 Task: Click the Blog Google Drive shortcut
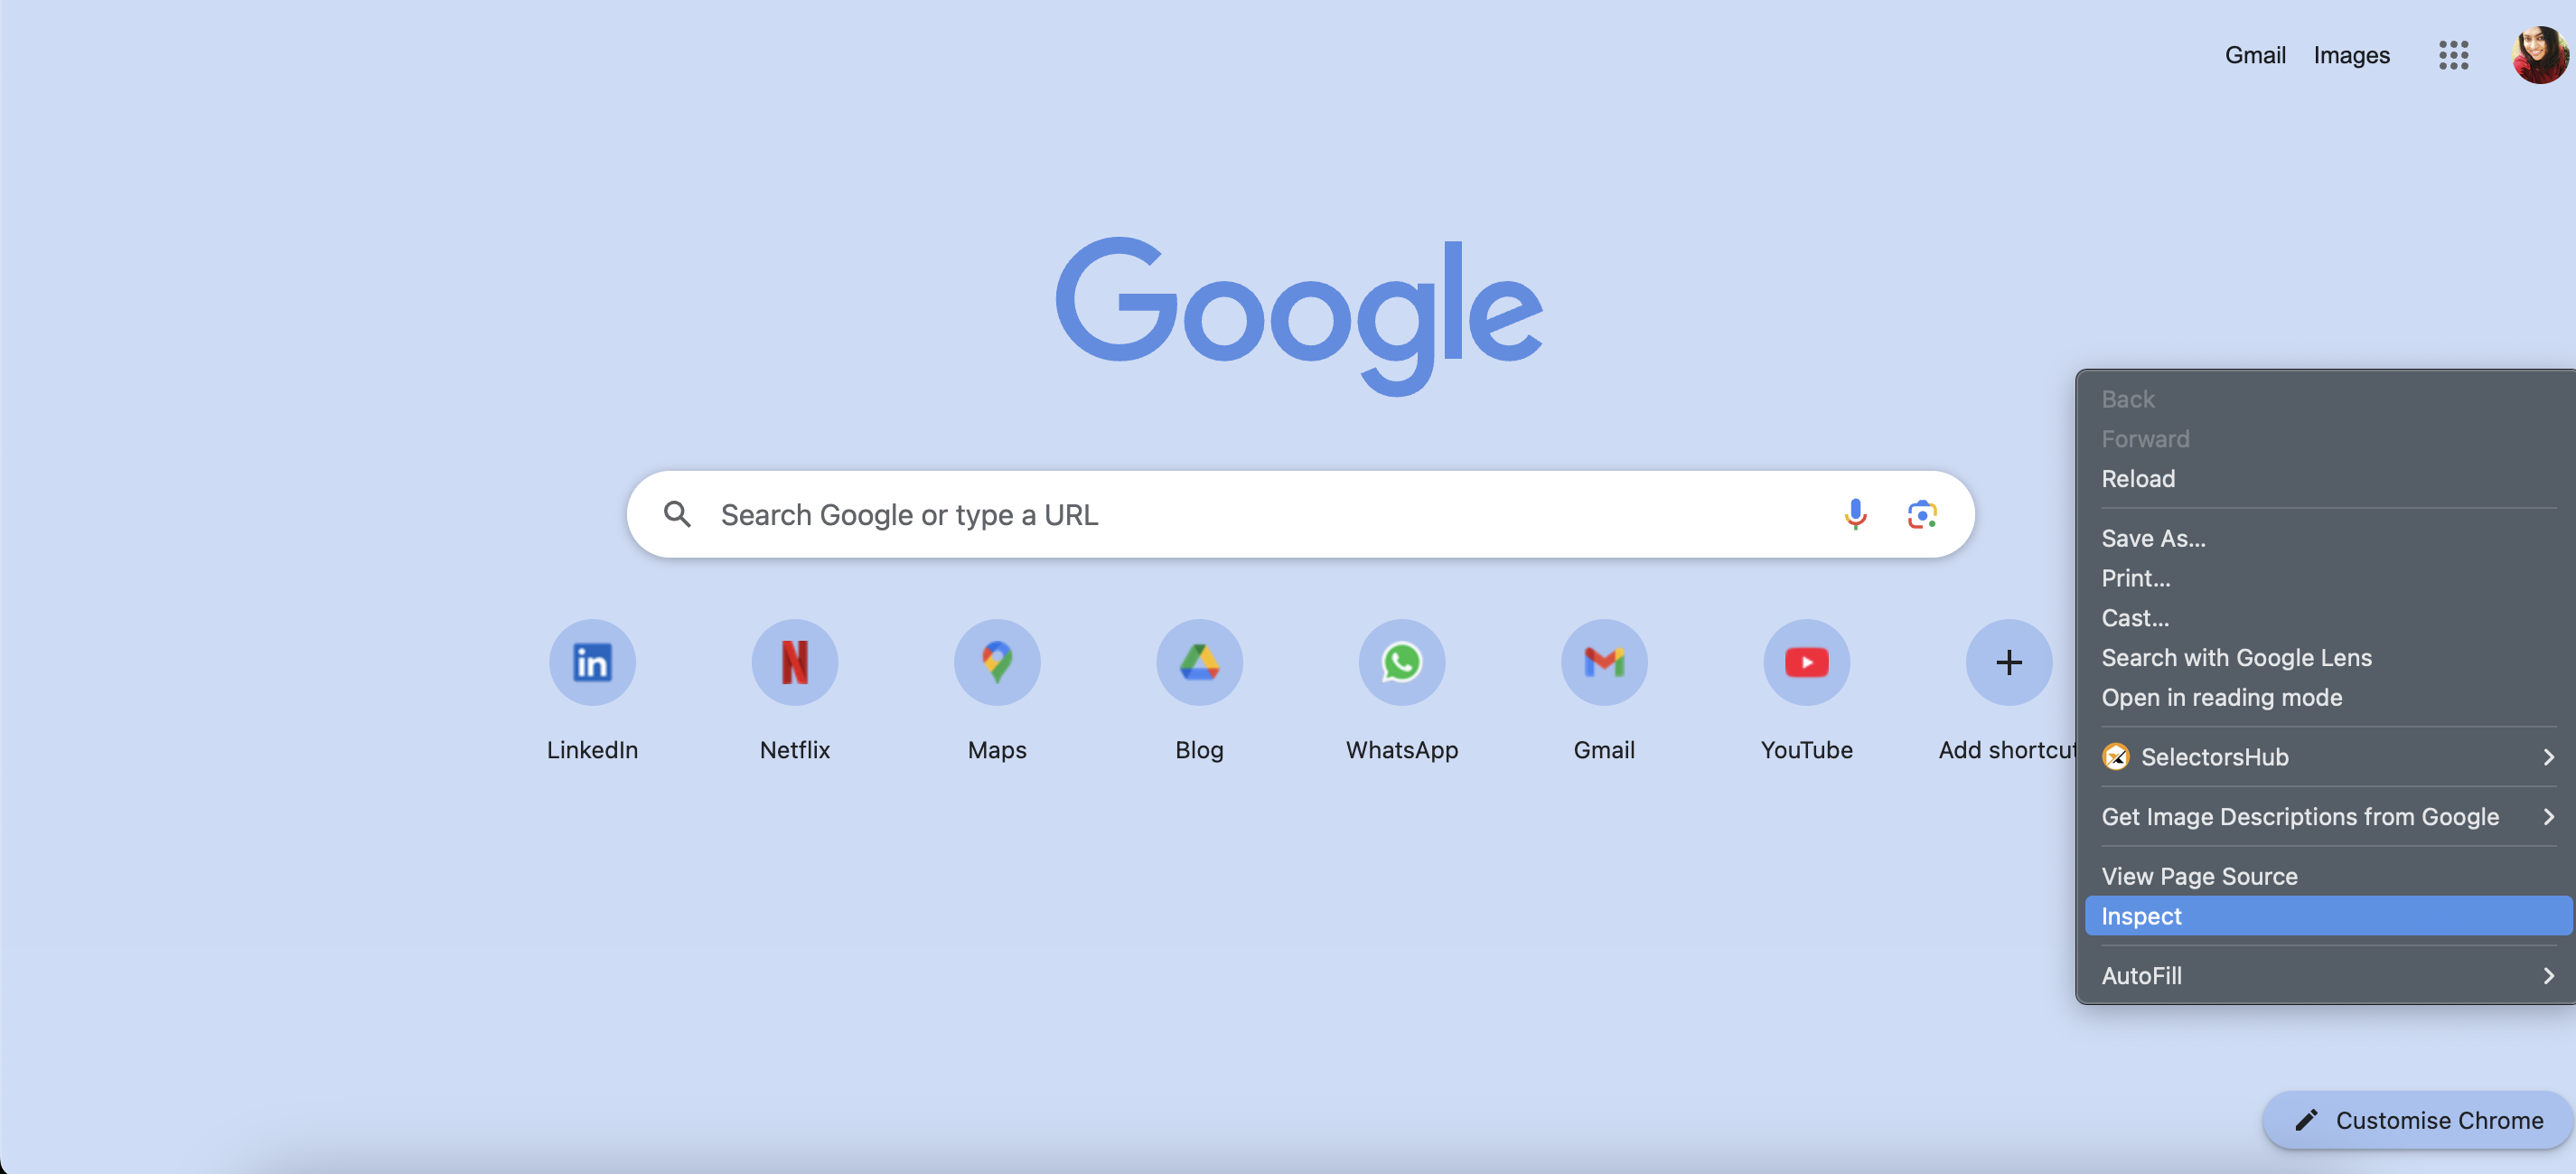click(x=1199, y=662)
